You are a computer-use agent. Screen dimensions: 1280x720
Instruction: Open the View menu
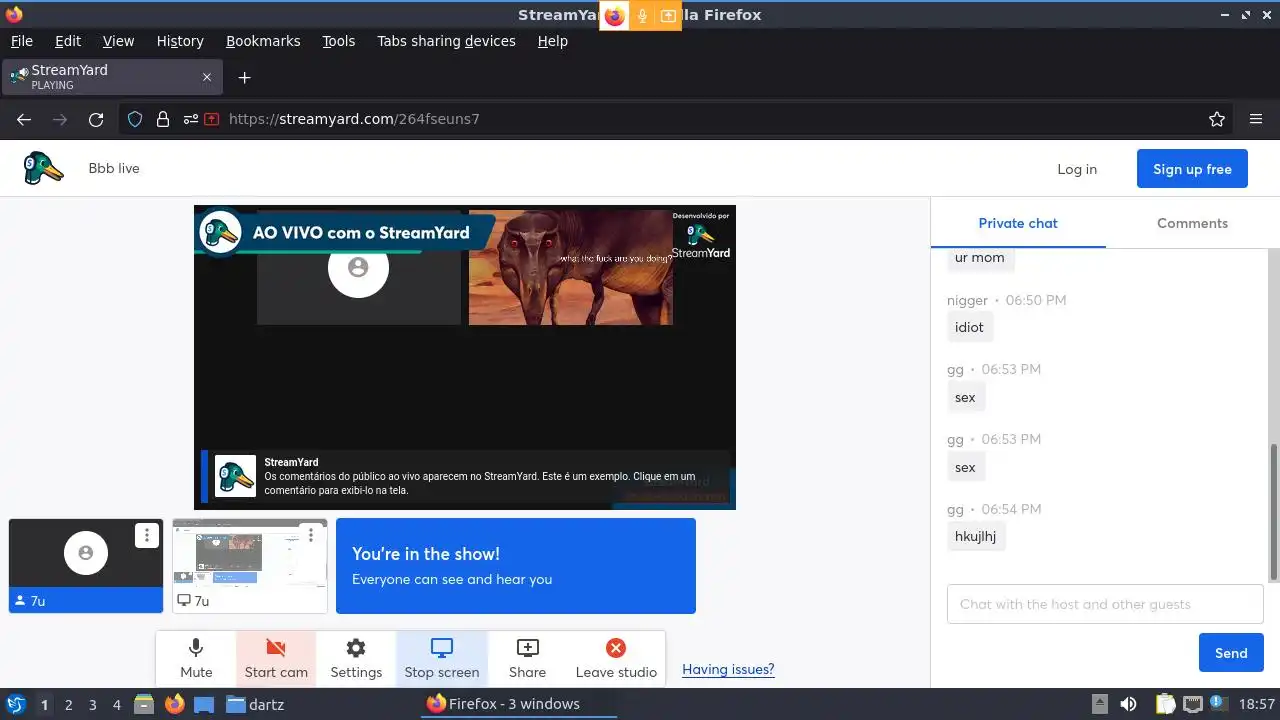(x=118, y=41)
